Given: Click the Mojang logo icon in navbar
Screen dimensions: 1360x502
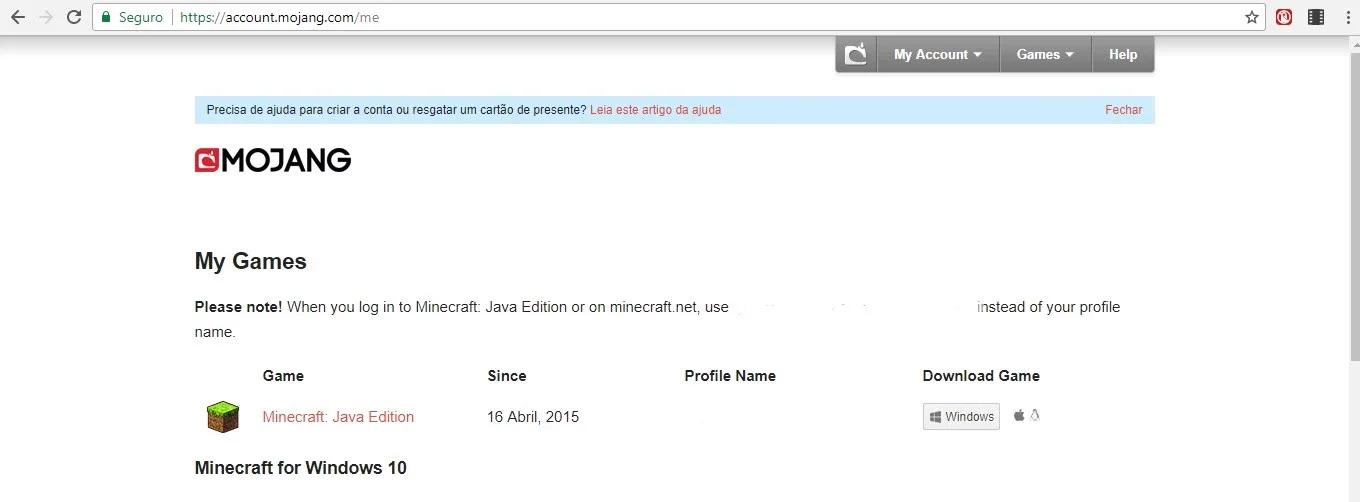Looking at the screenshot, I should click(x=856, y=54).
